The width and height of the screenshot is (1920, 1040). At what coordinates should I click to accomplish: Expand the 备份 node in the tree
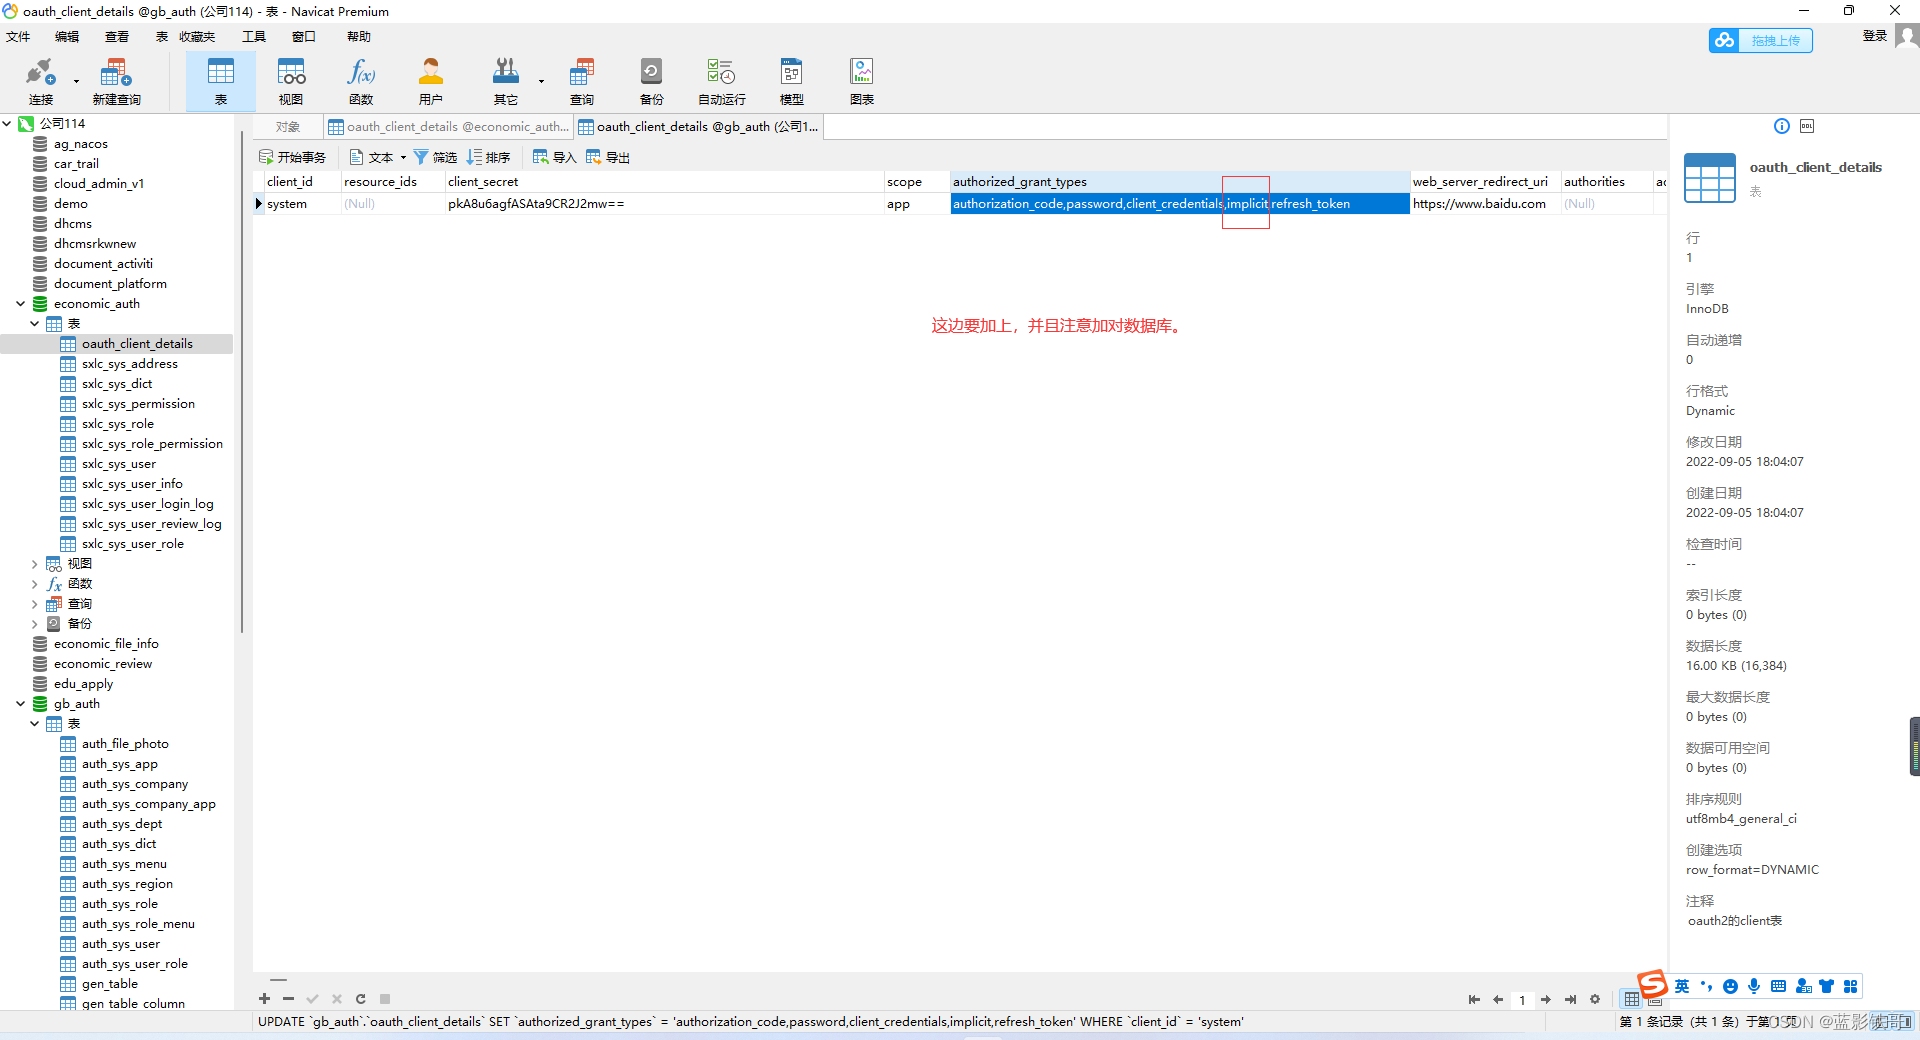pos(34,624)
